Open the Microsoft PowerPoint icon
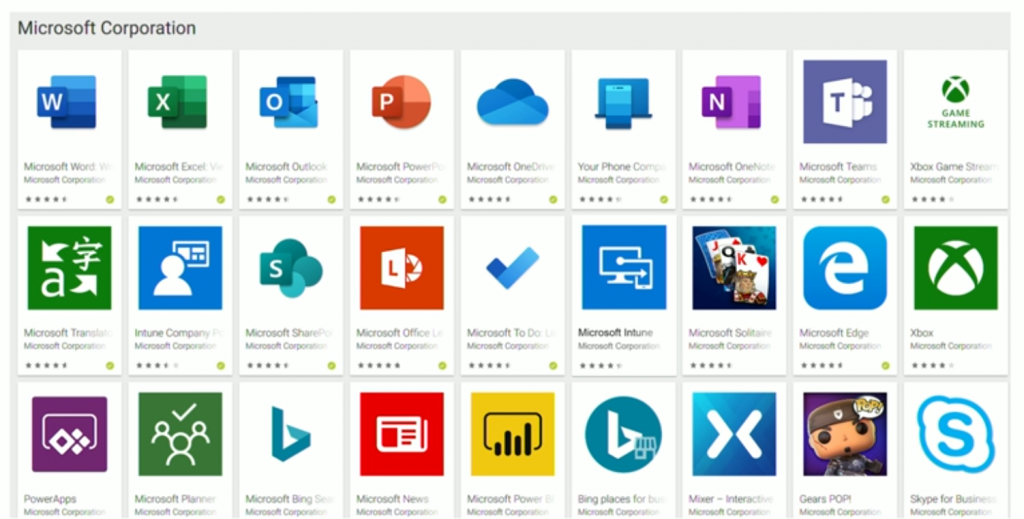Screen dimensions: 1024x519 401,102
